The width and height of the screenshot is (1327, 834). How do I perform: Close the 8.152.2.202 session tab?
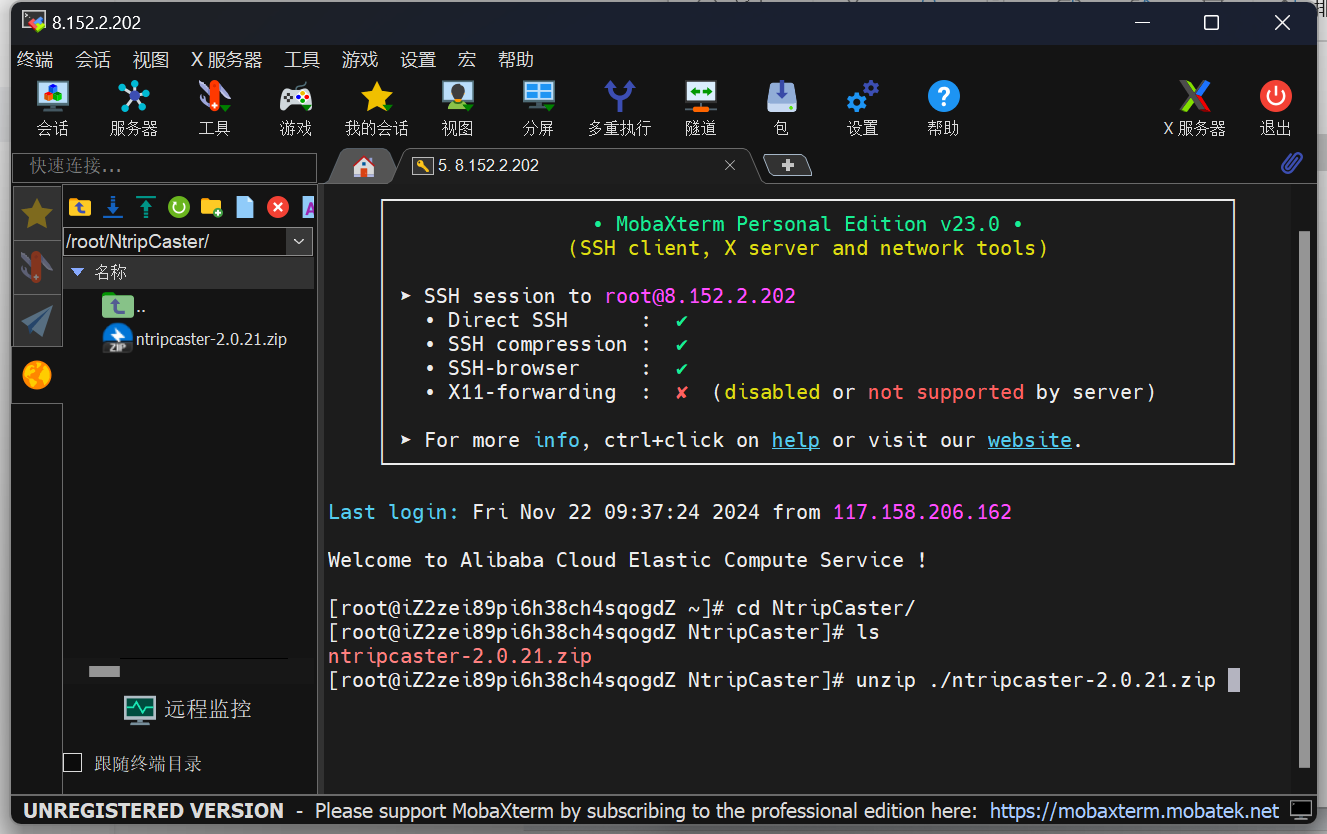click(730, 165)
